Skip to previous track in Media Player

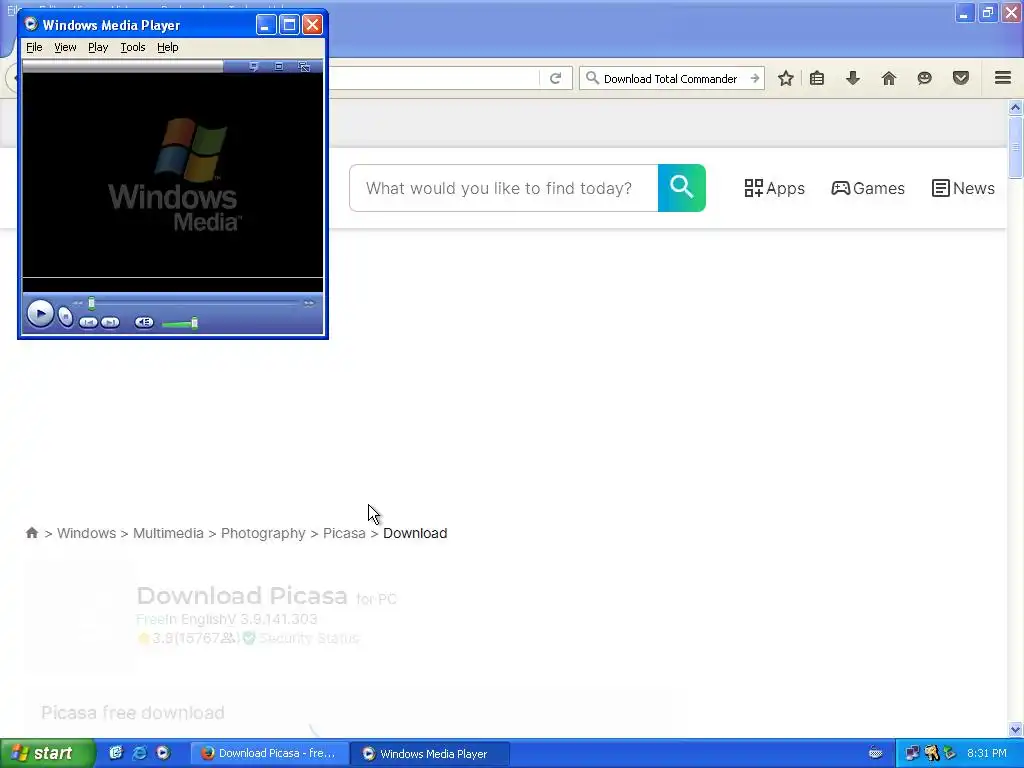tap(88, 323)
